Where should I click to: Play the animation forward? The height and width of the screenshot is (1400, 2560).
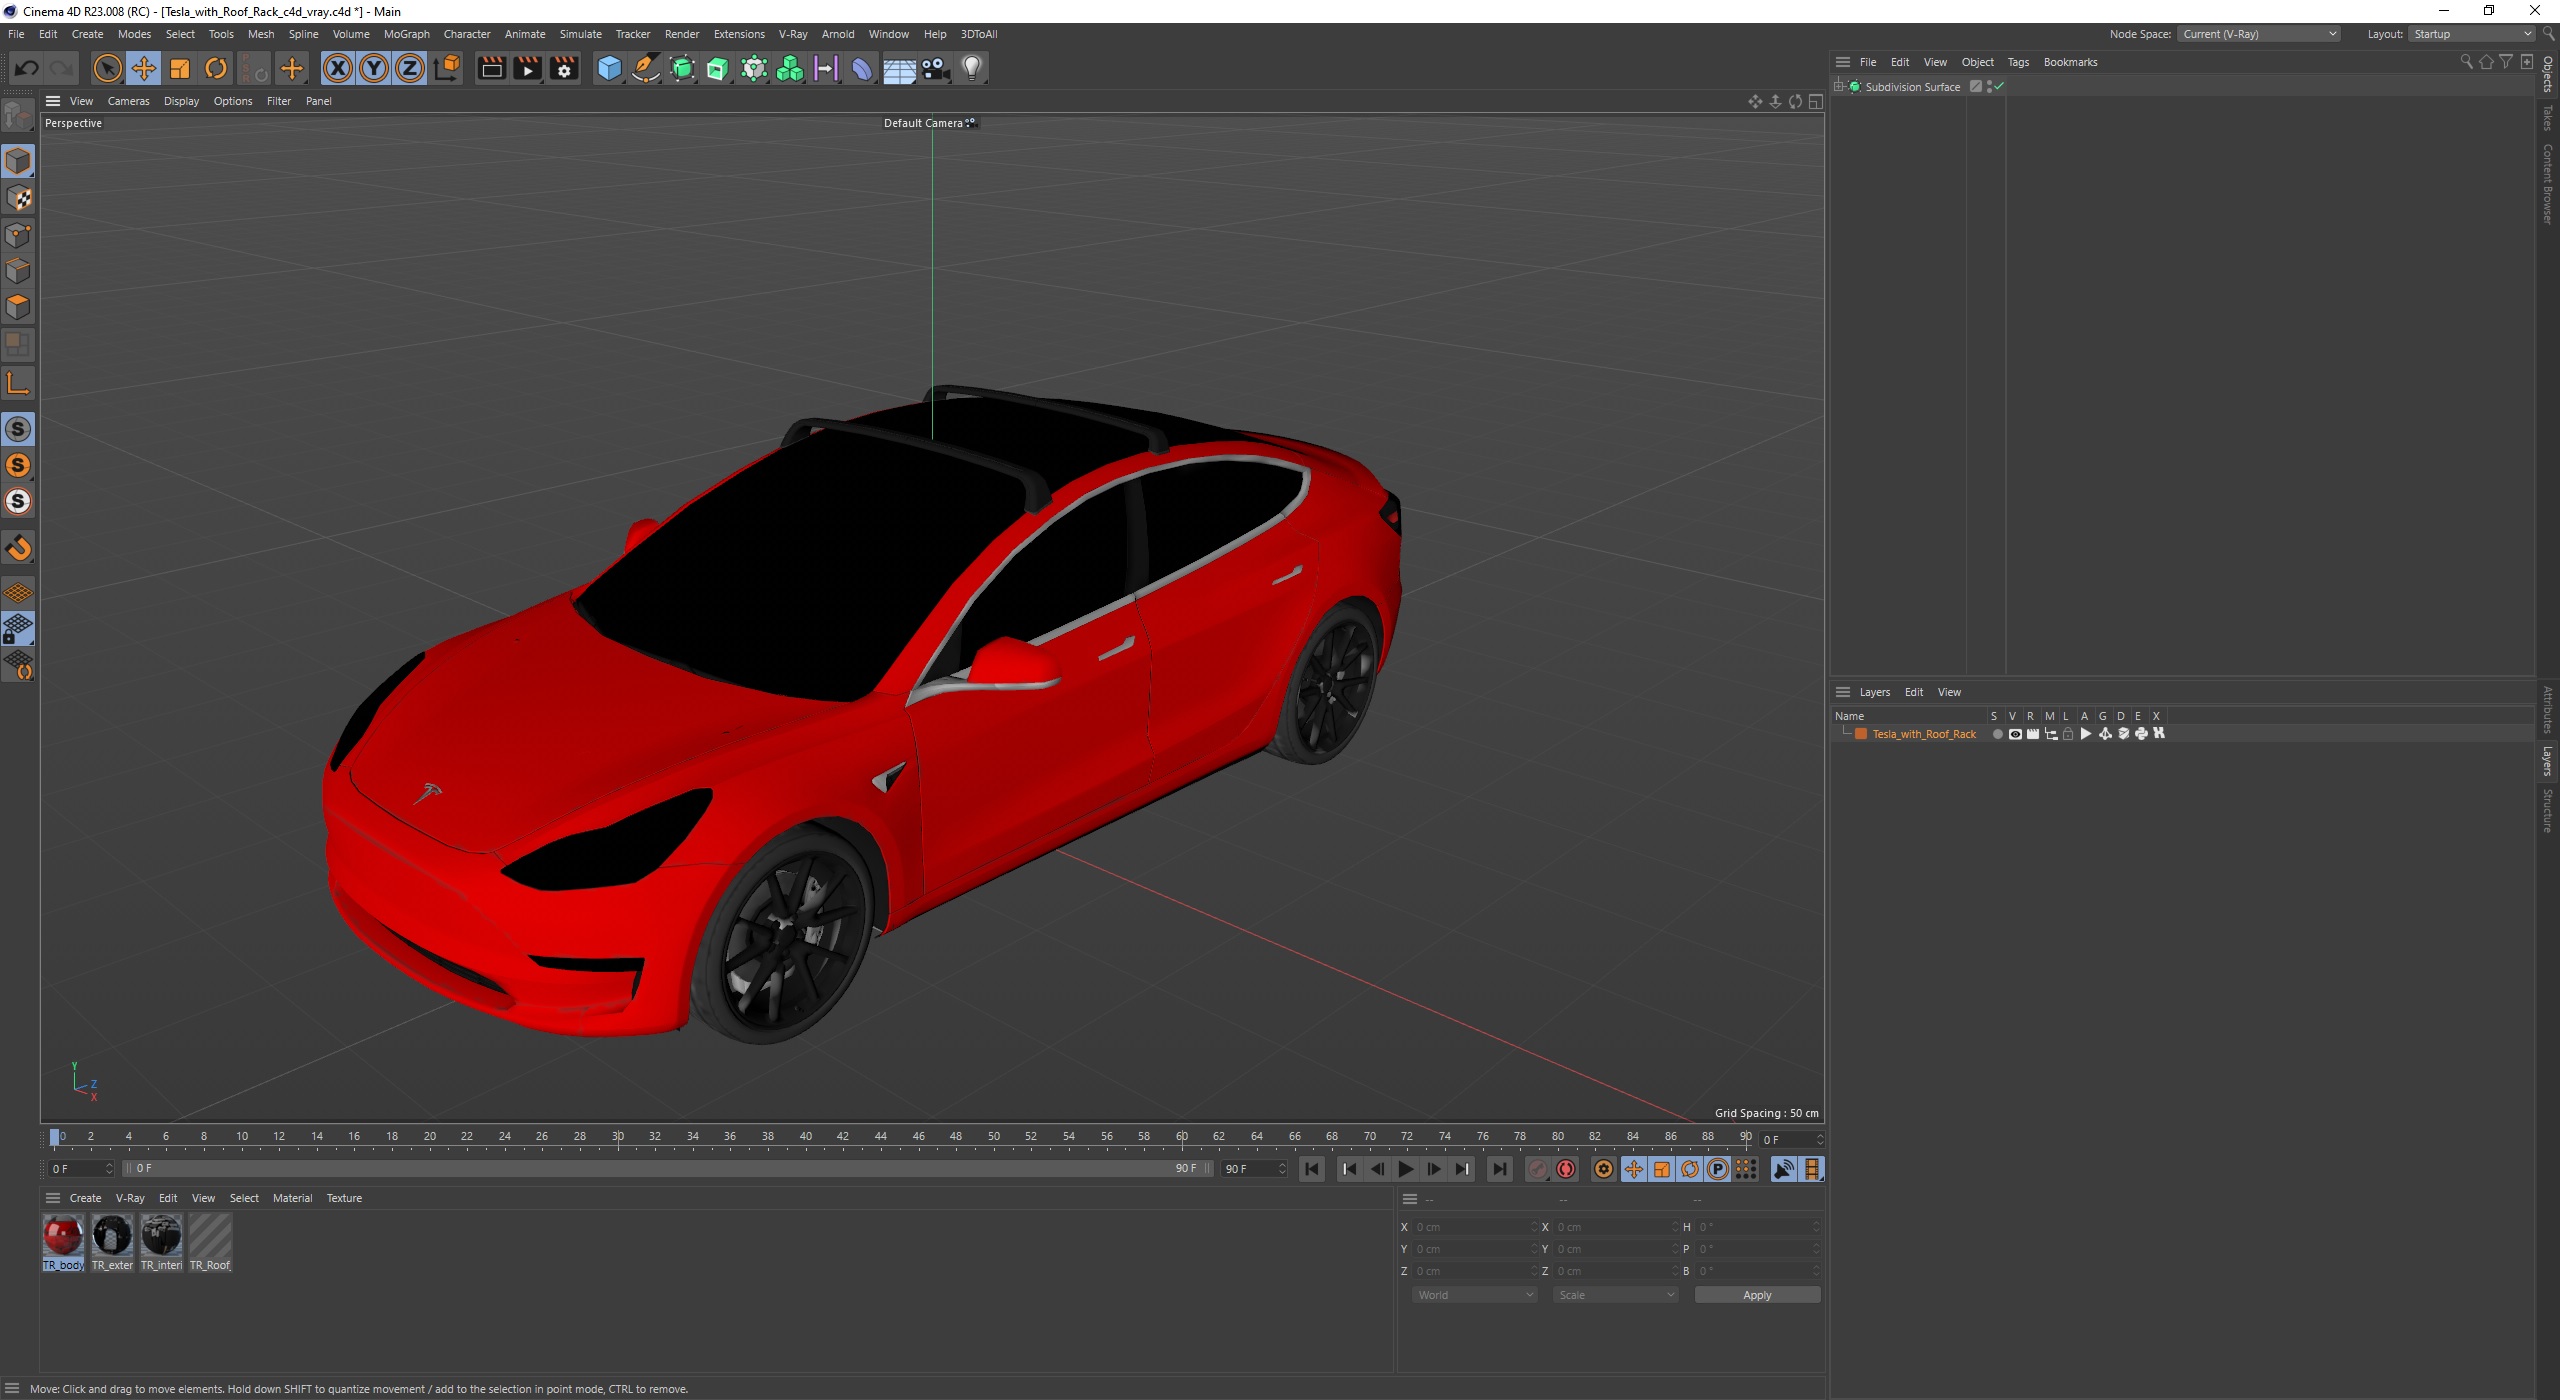point(1406,1169)
